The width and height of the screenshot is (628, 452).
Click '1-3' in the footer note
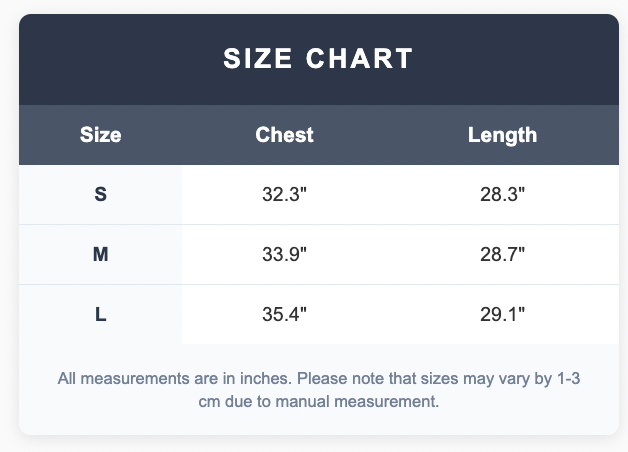pos(569,378)
